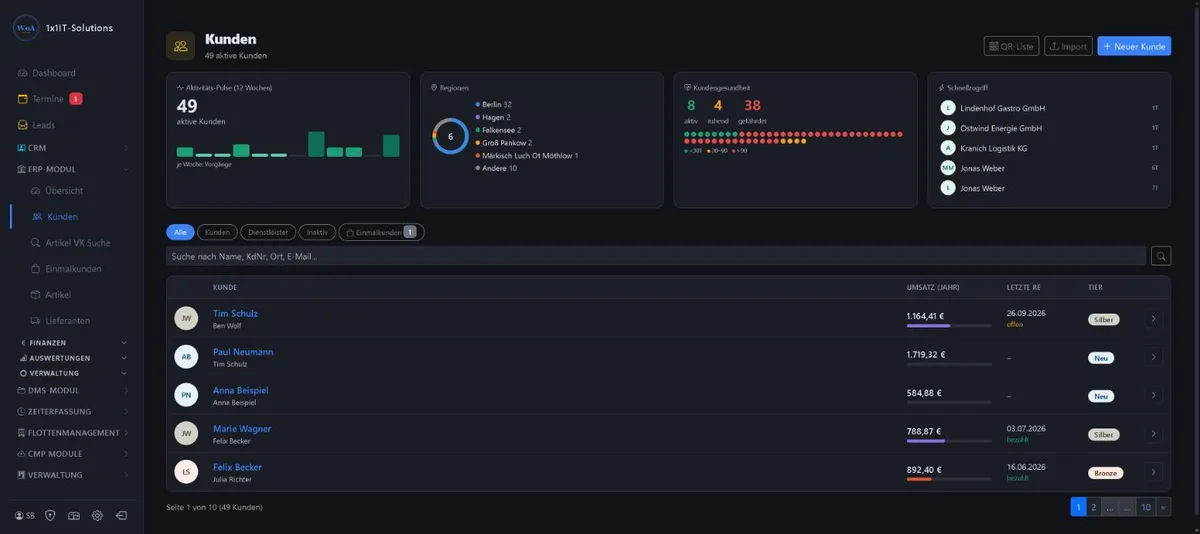Click the ID card icon in sidebar footer
This screenshot has width=1200, height=534.
(73, 515)
